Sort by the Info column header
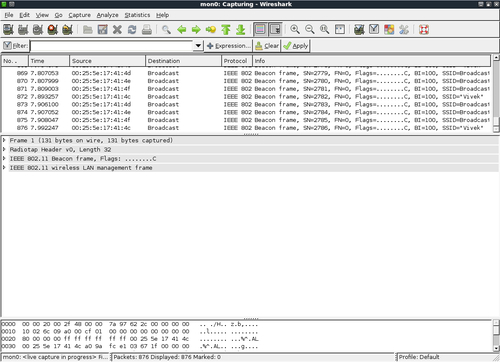 click(371, 61)
